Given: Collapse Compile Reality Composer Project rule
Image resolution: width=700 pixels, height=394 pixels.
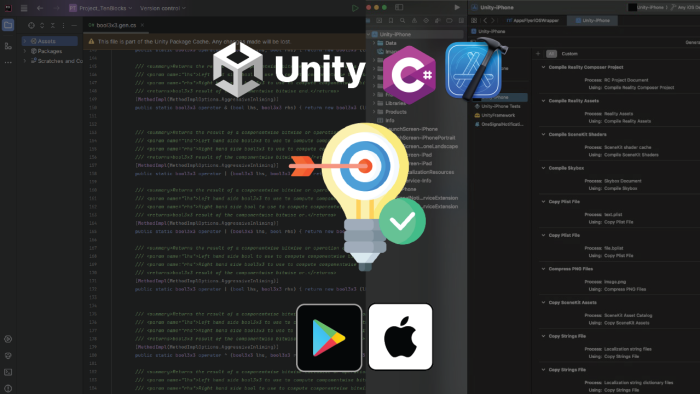Looking at the screenshot, I should 543,67.
